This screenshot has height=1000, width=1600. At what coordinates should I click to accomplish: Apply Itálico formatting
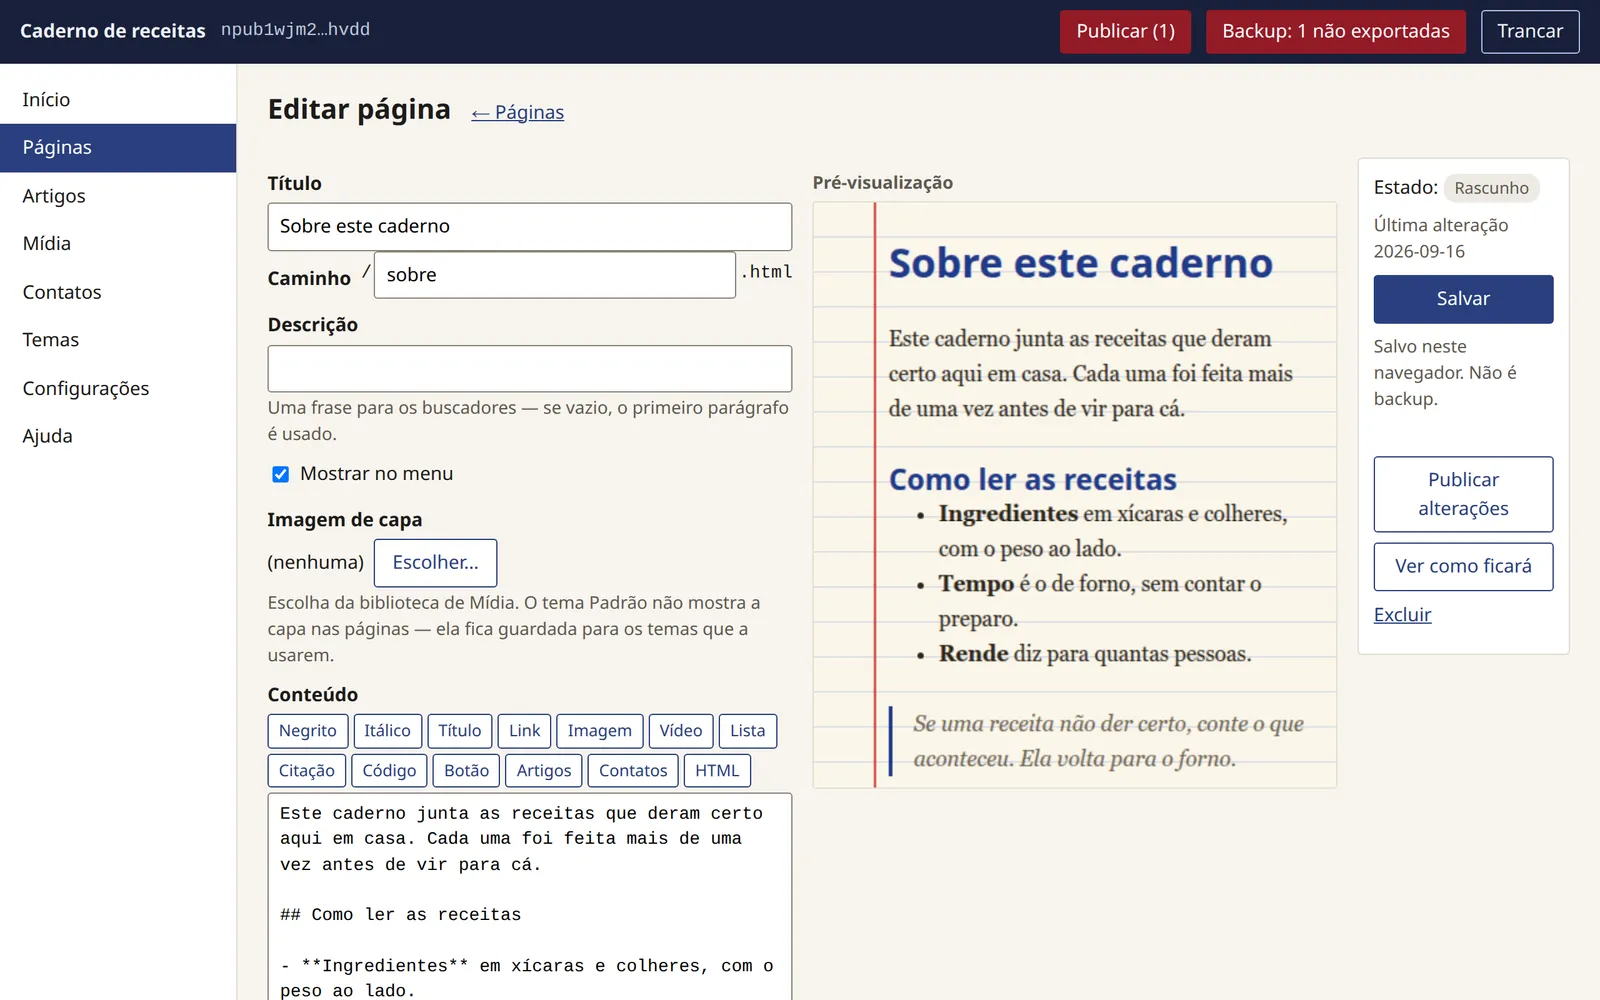(387, 731)
